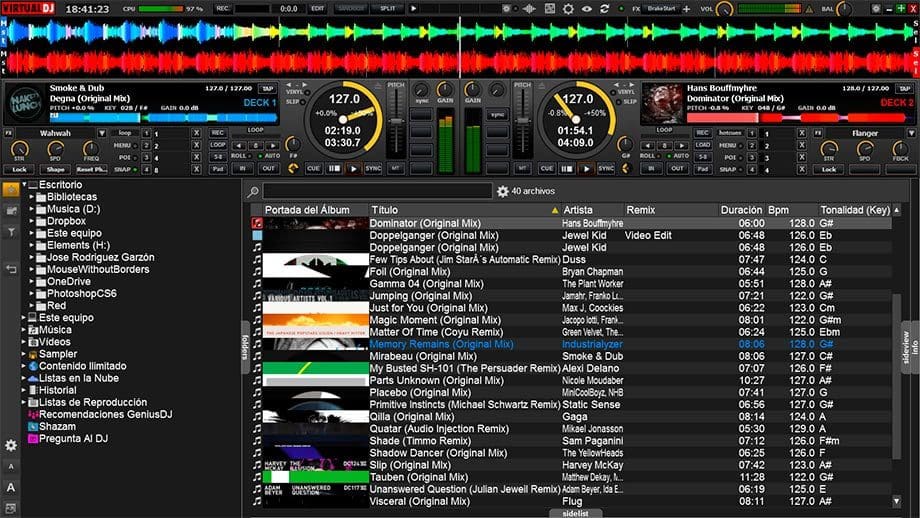Screen dimensions: 920x518
Task: Click the back arrow sidebar icon
Action: [11, 269]
